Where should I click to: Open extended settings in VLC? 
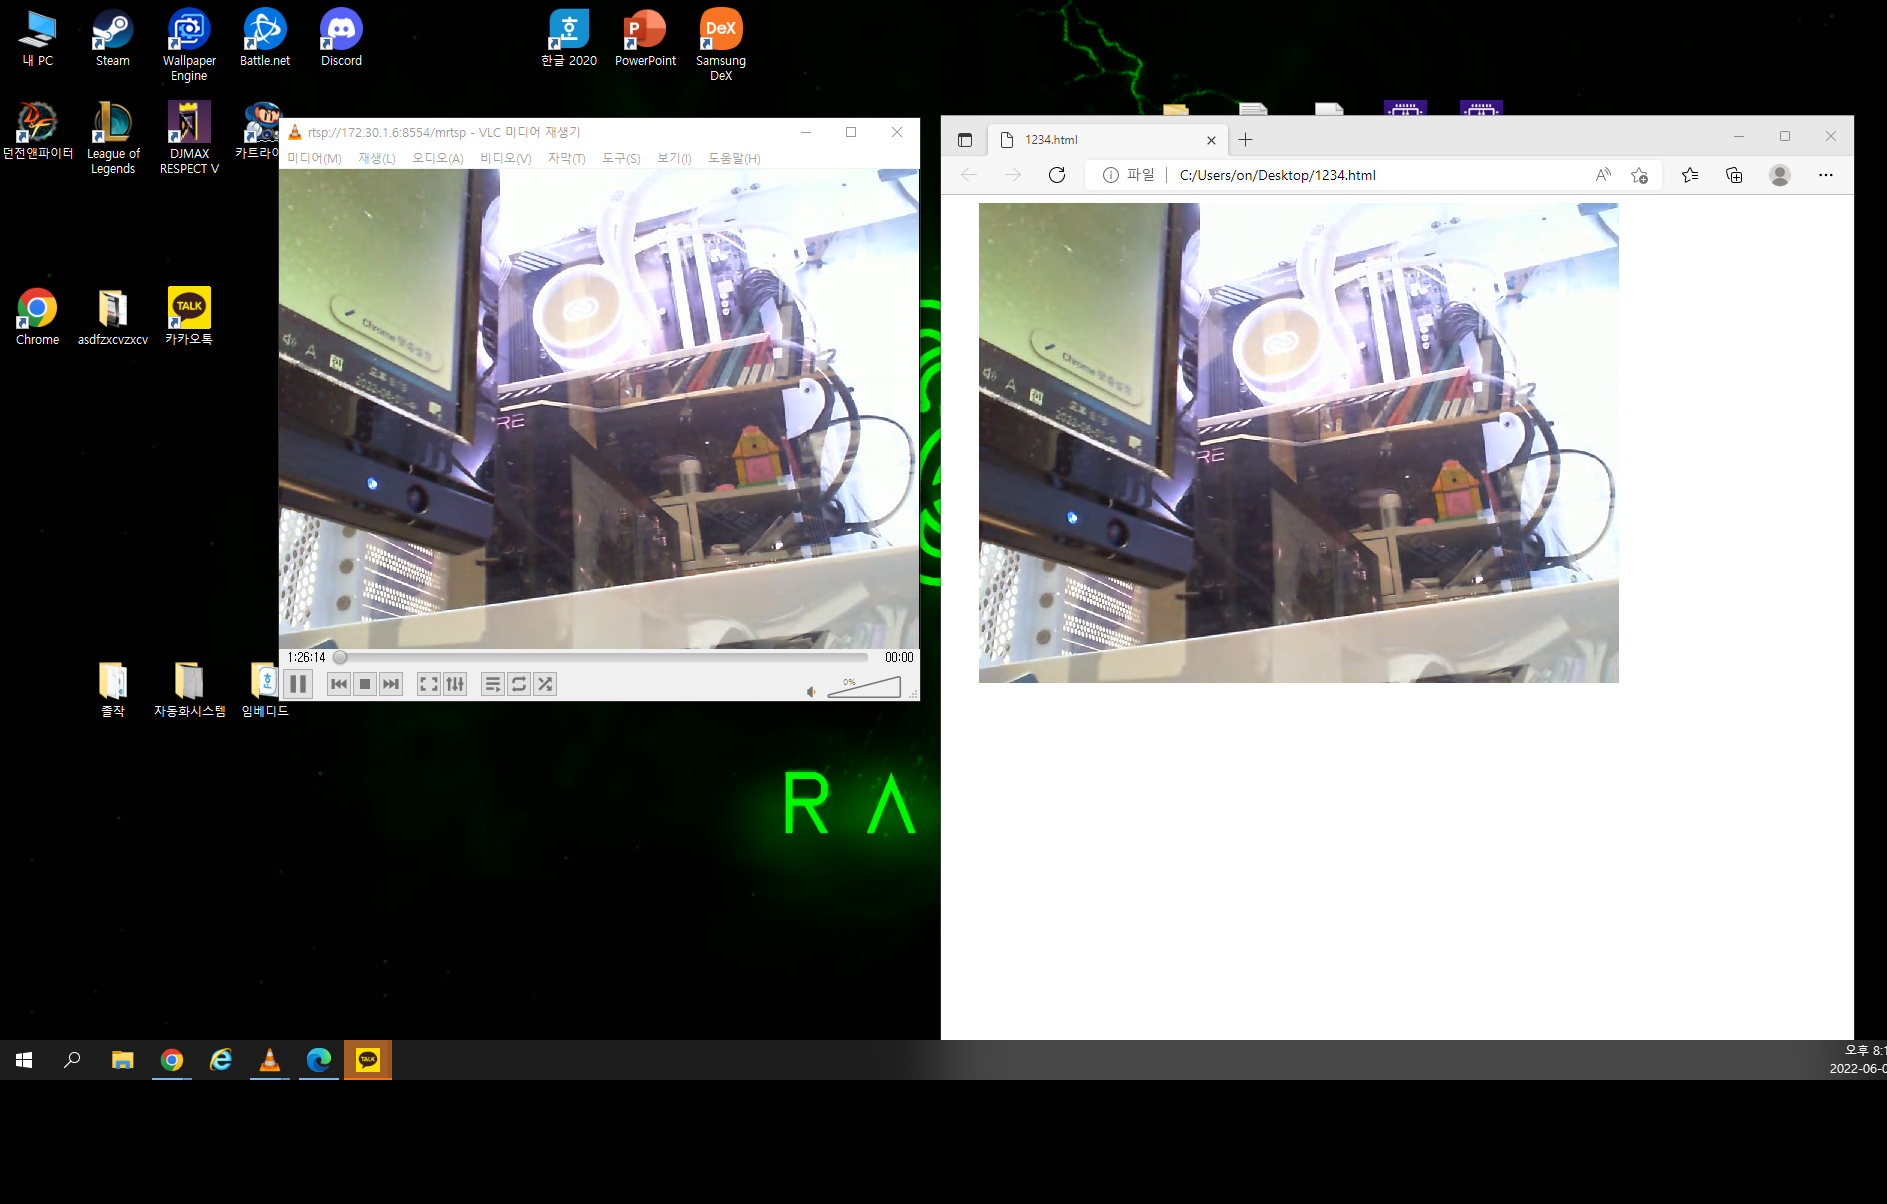[x=455, y=684]
